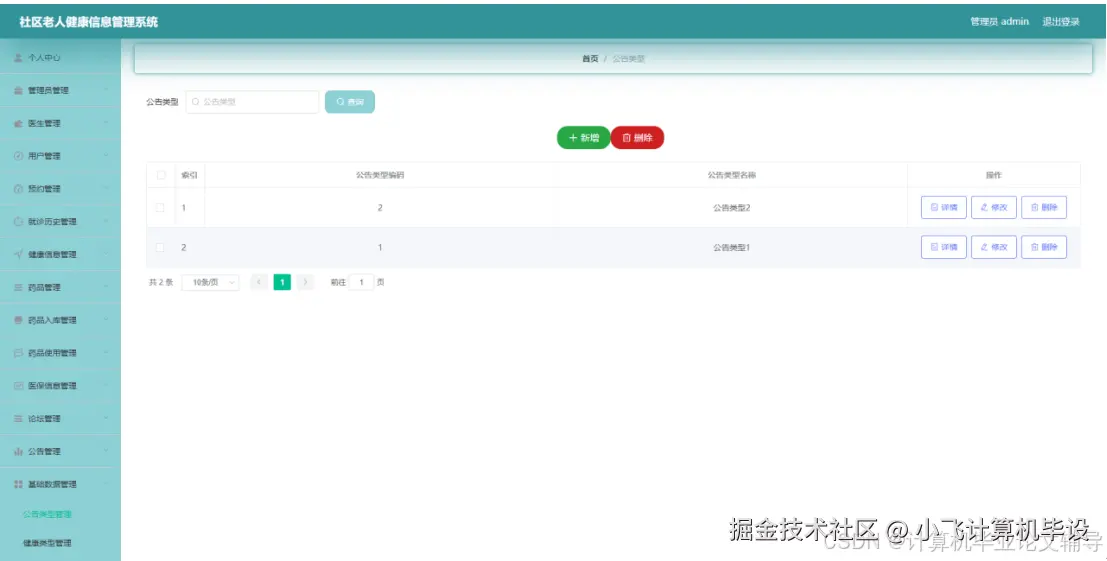The width and height of the screenshot is (1107, 561).
Task: Go to 首页 via breadcrumb
Action: point(590,59)
